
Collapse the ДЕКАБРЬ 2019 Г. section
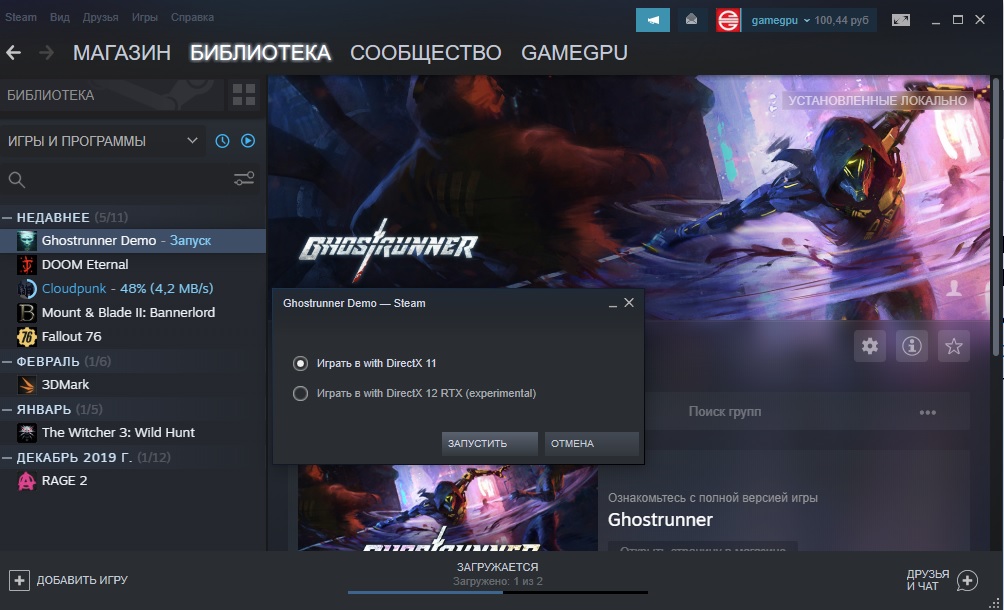click(7, 458)
